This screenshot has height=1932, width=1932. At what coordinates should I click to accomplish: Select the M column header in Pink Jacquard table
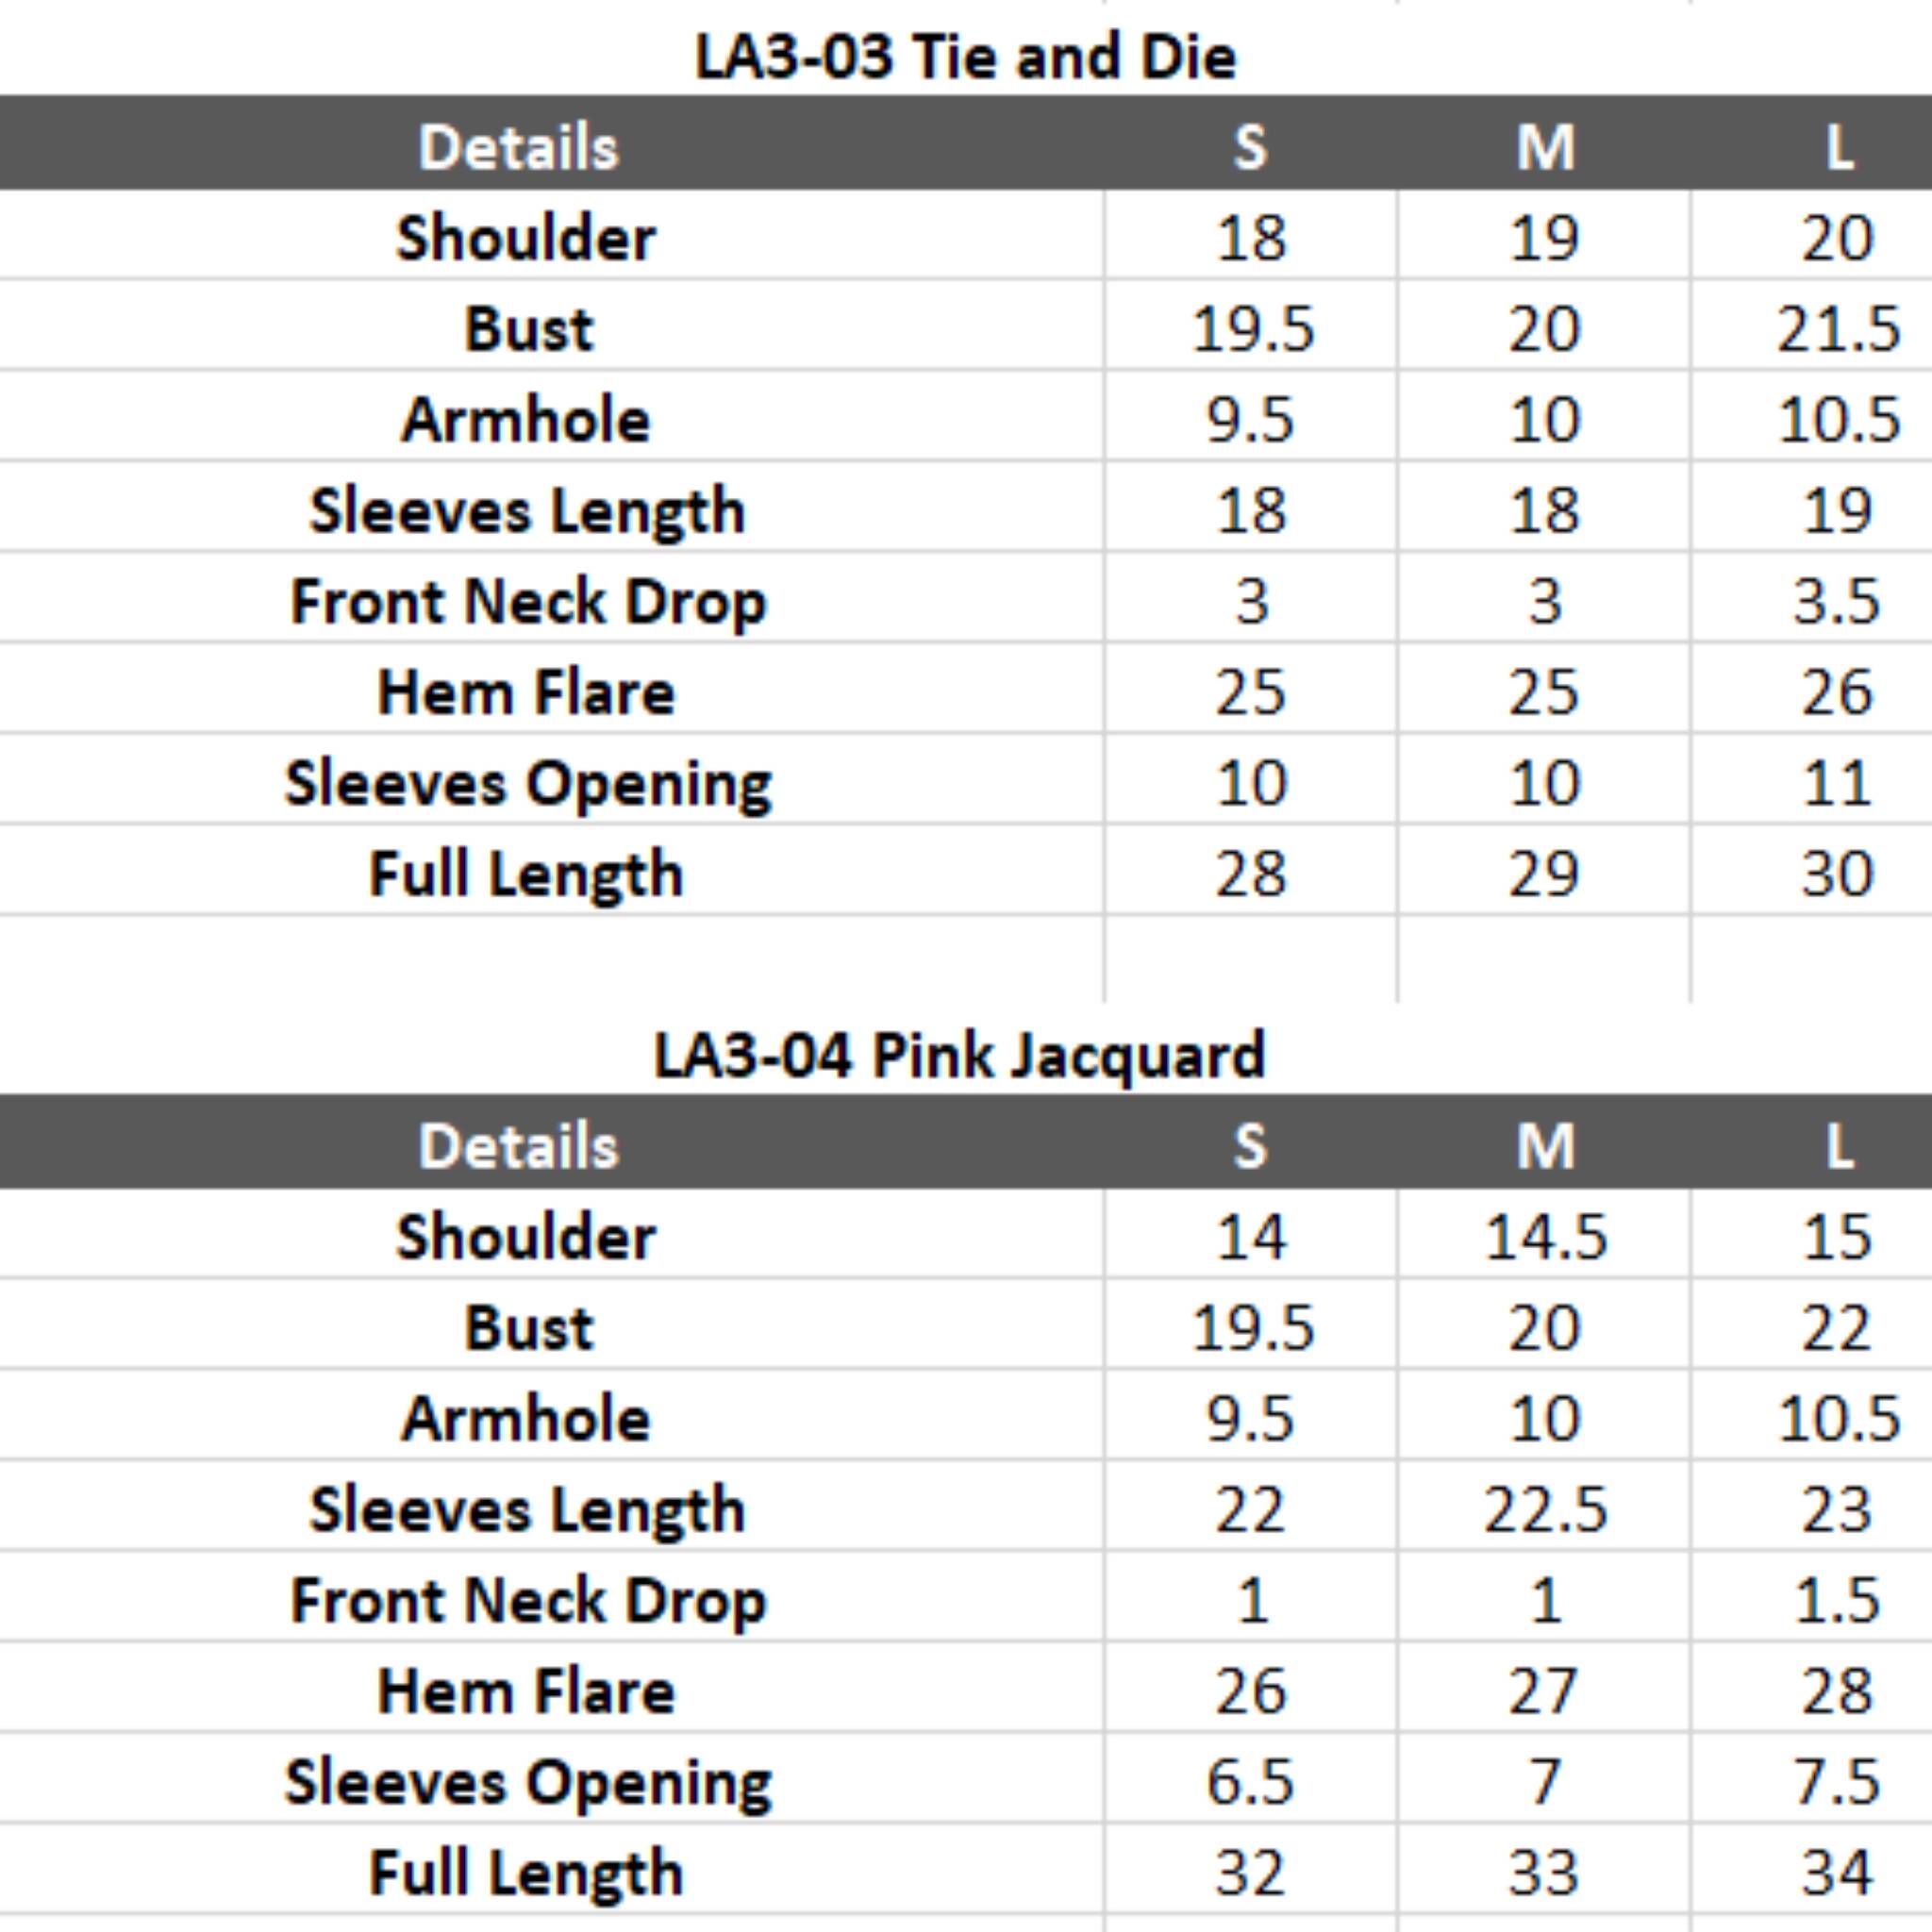[1545, 1146]
